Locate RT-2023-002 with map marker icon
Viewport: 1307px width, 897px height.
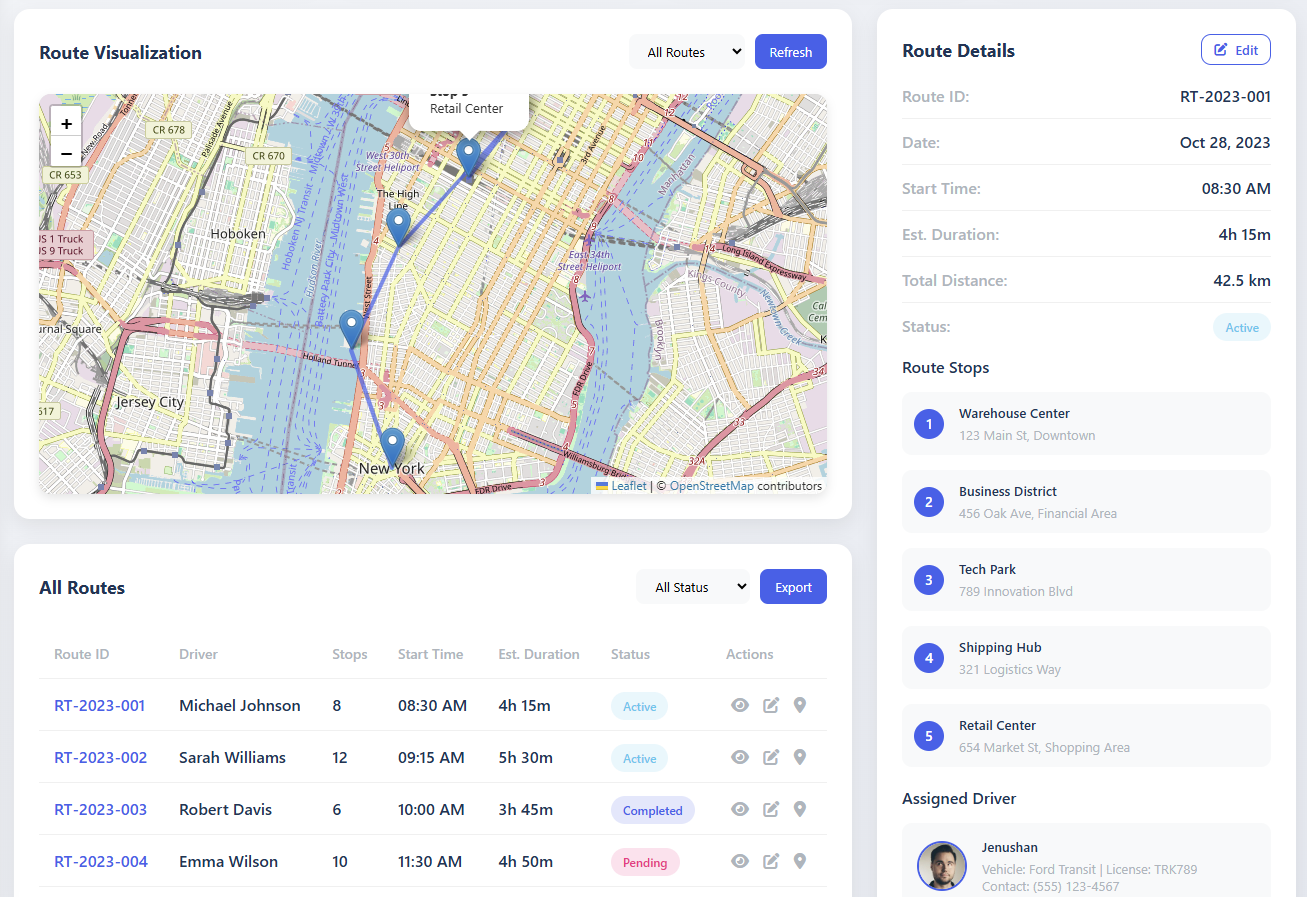pyautogui.click(x=799, y=757)
